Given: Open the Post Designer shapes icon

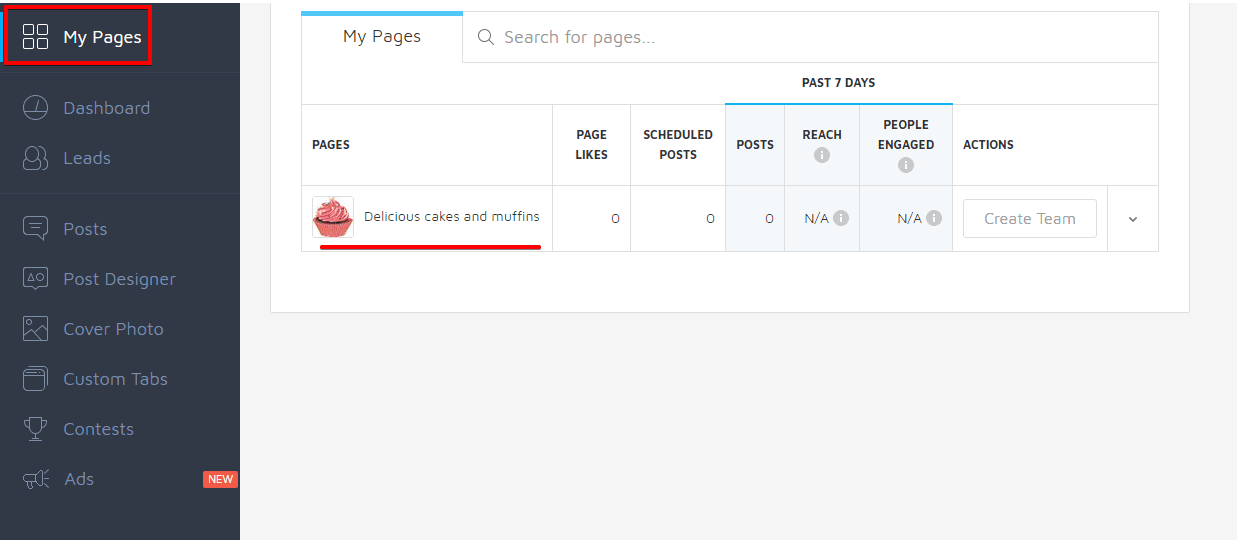Looking at the screenshot, I should [36, 279].
